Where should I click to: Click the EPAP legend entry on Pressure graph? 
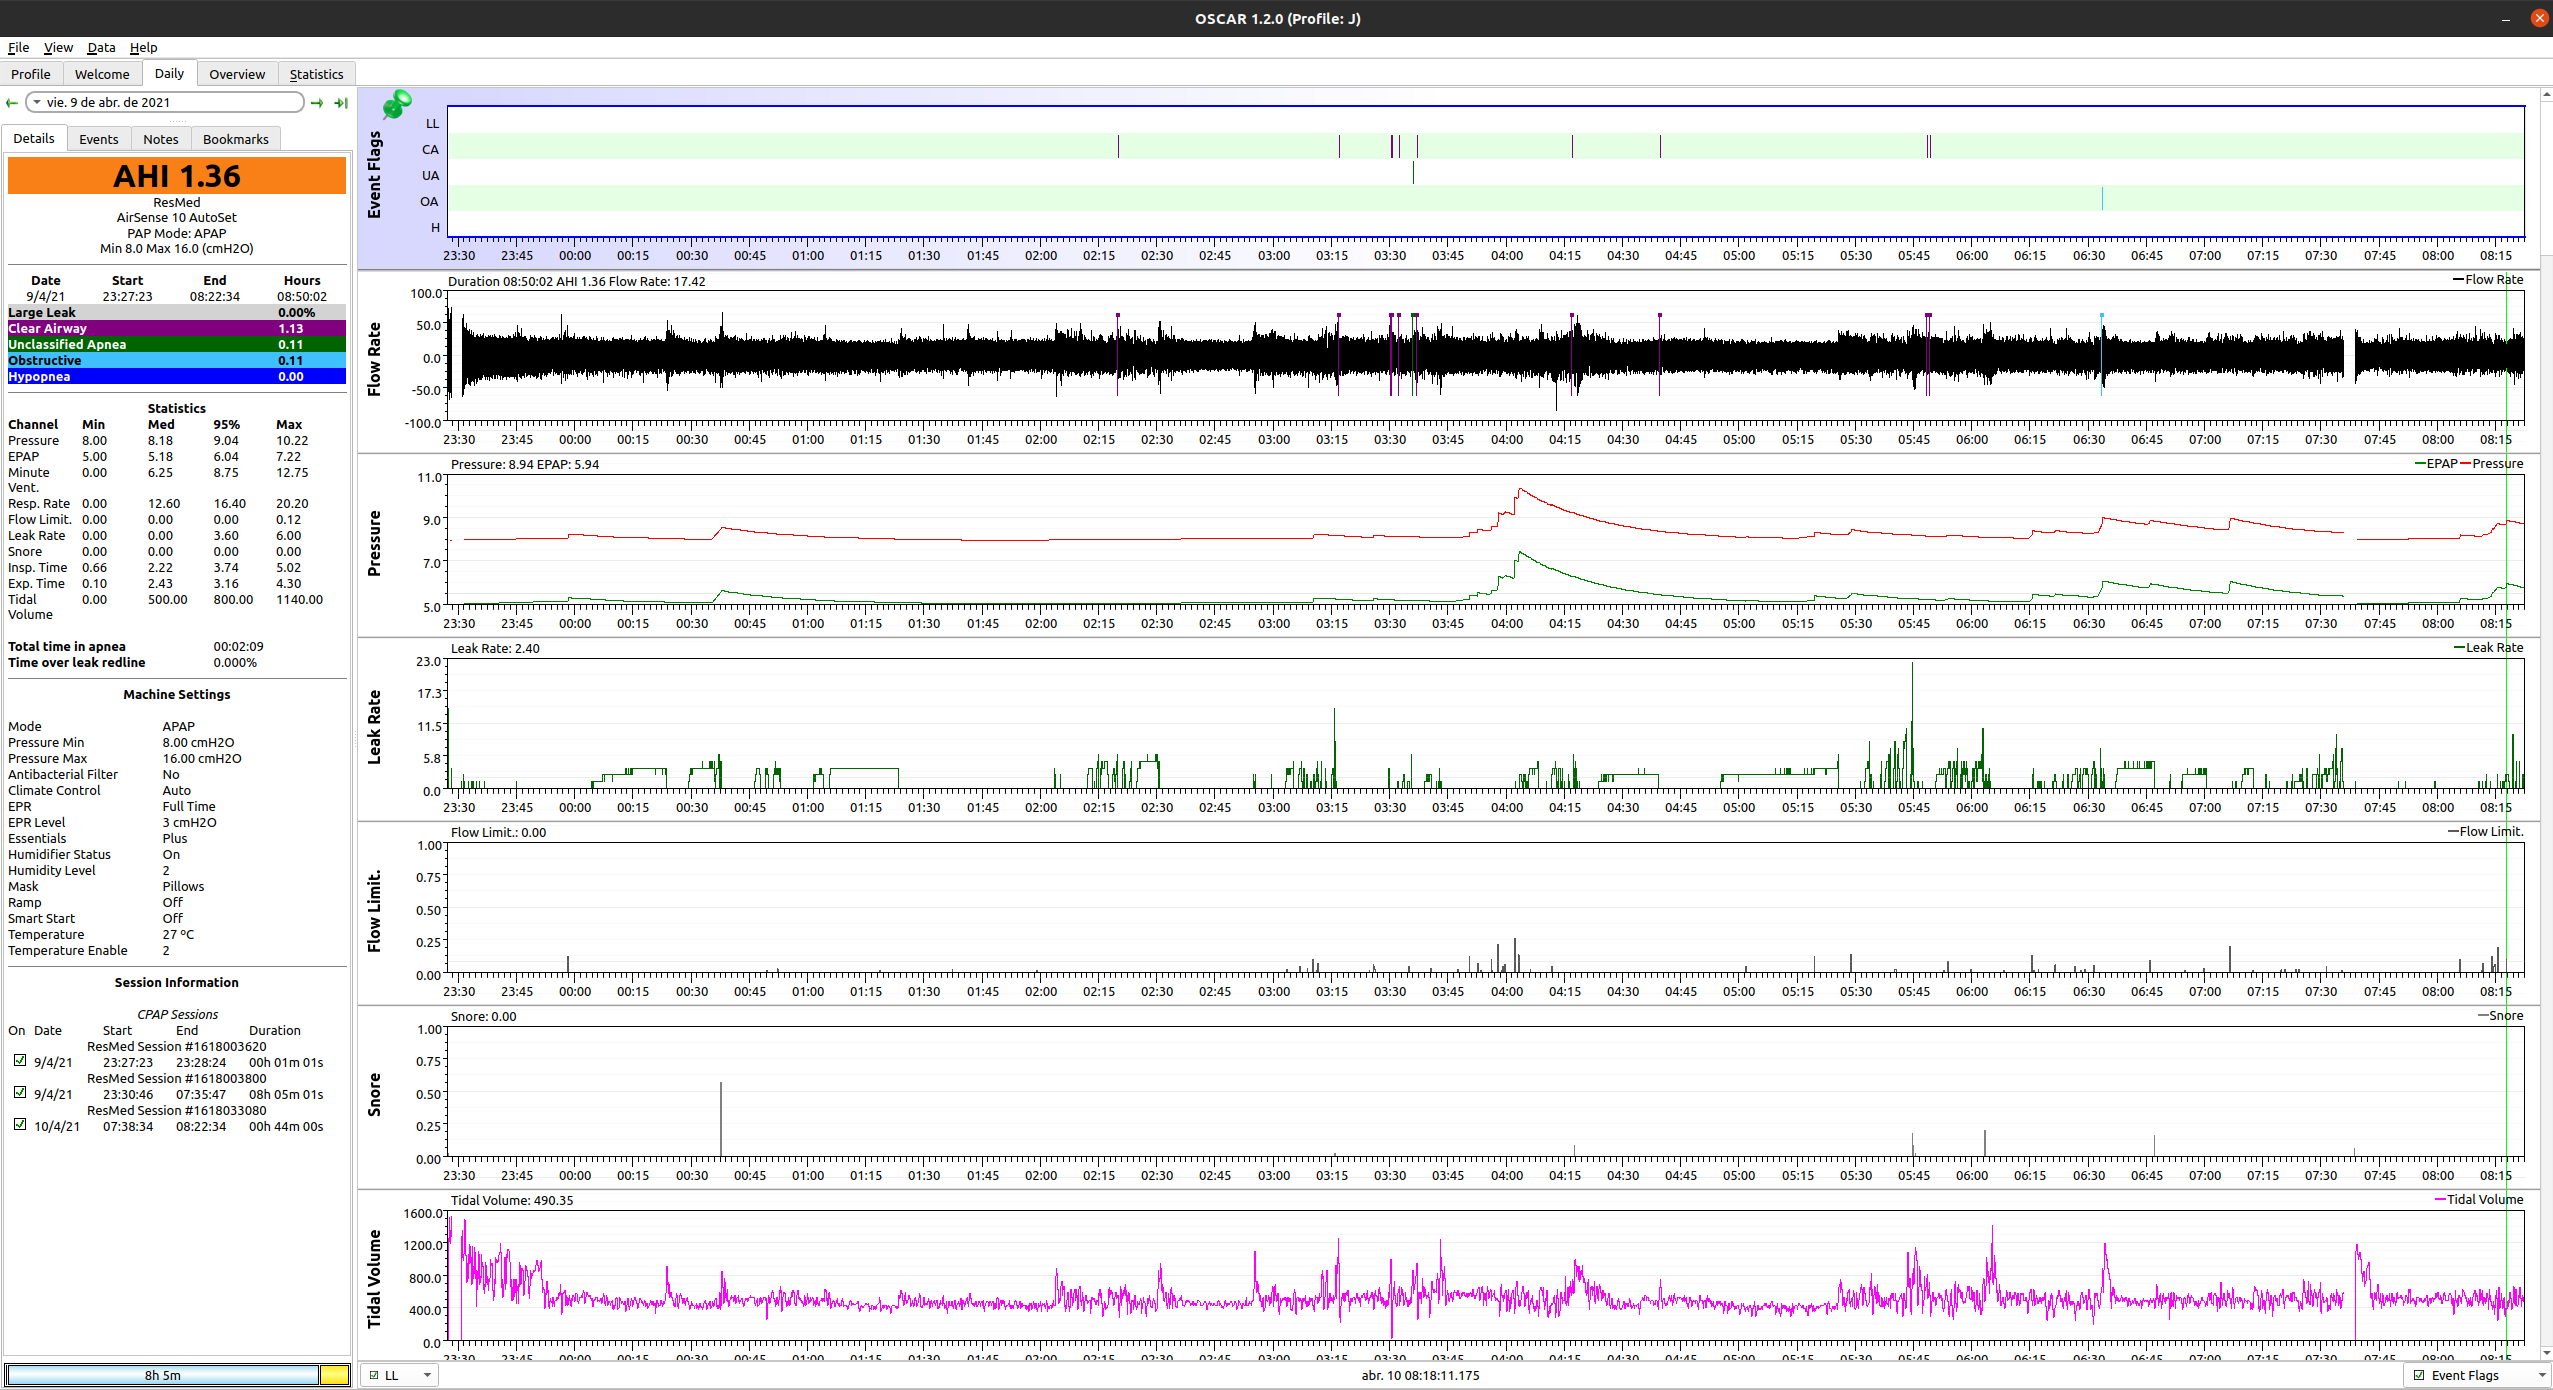[2435, 463]
